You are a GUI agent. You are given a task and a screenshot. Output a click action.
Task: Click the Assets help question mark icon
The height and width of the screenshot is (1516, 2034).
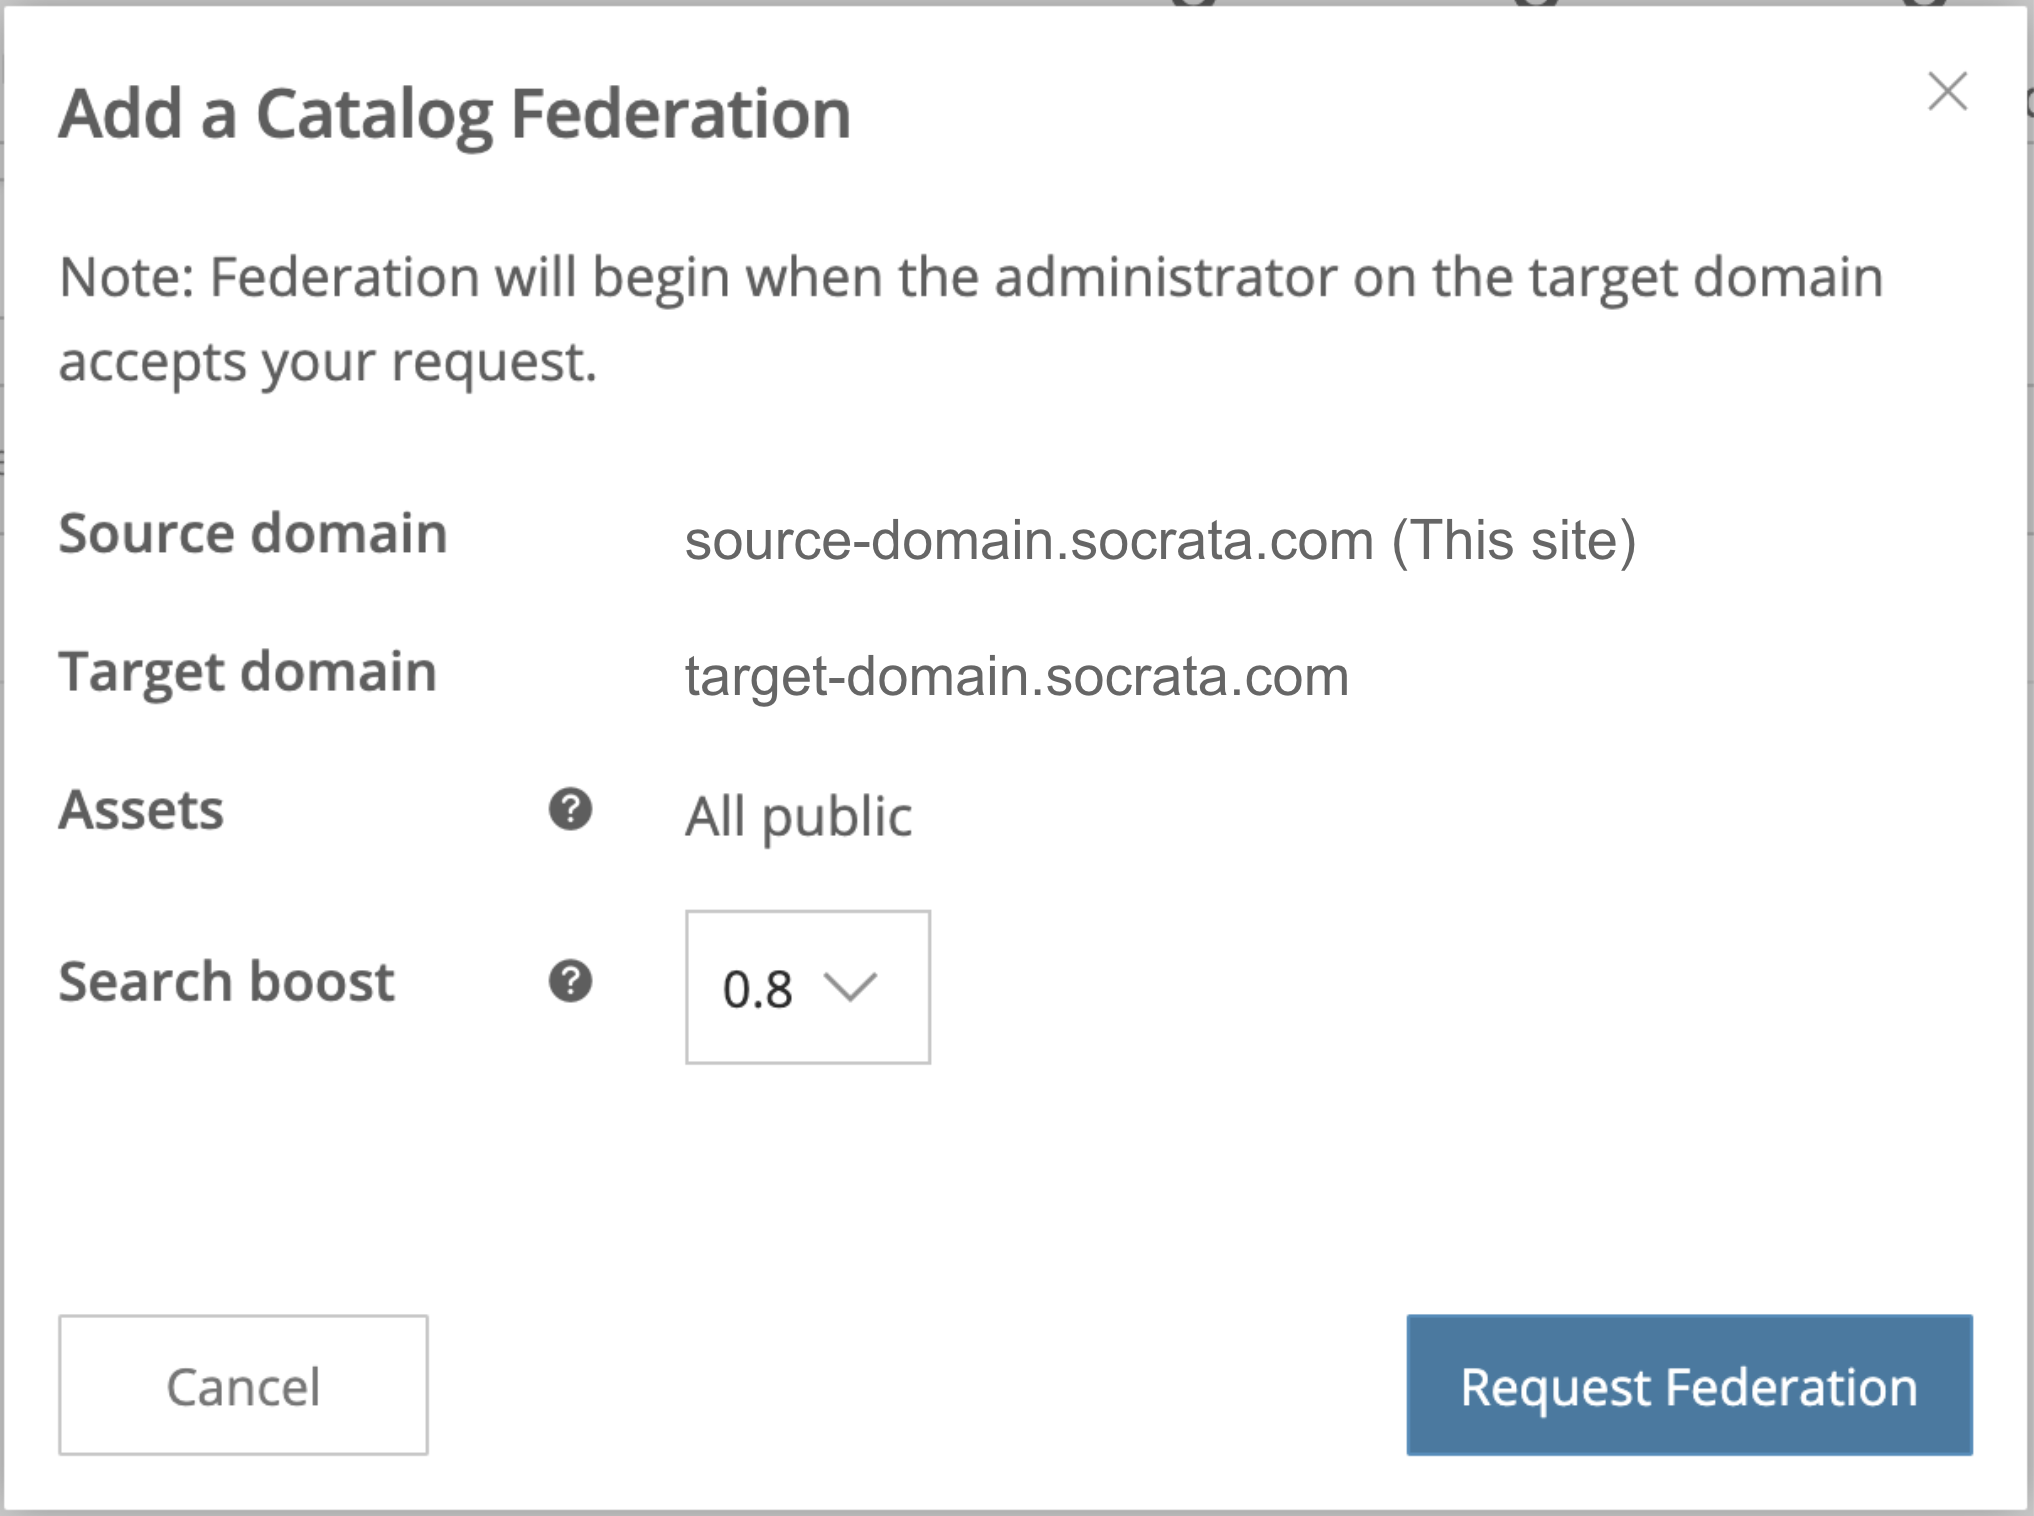571,809
